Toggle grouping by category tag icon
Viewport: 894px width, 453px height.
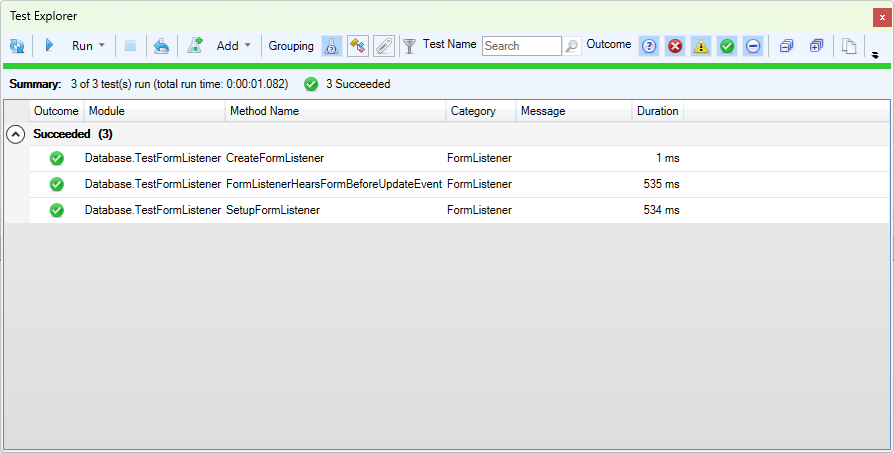pos(384,46)
